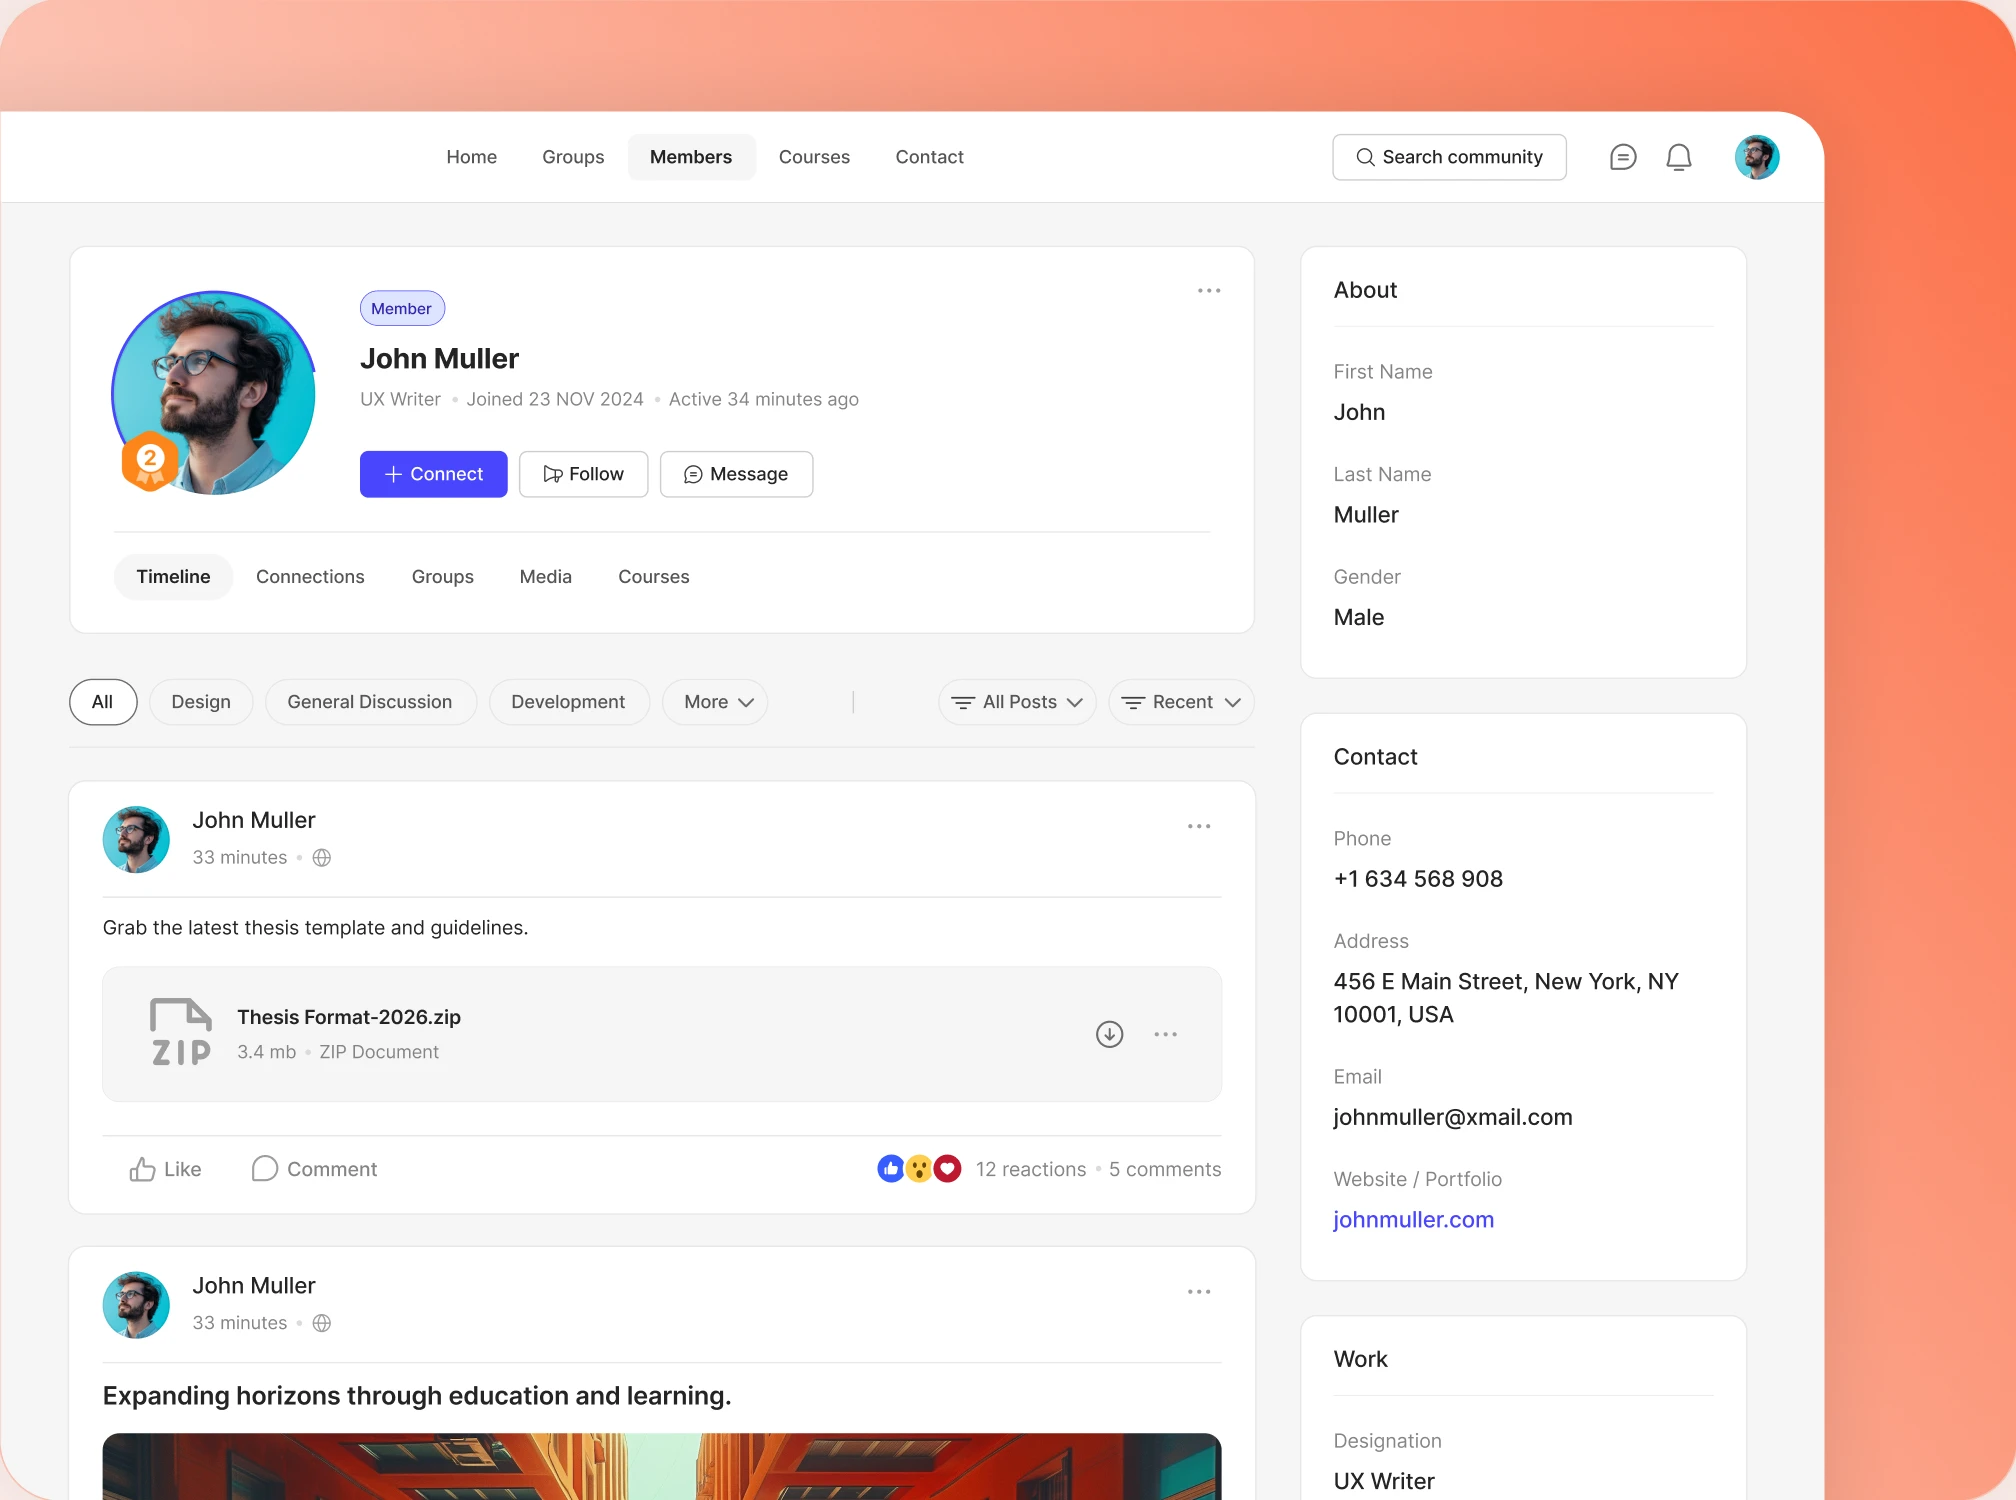Click the level 2 badge on profile photo
Screen dimensions: 2016x1500
point(150,460)
